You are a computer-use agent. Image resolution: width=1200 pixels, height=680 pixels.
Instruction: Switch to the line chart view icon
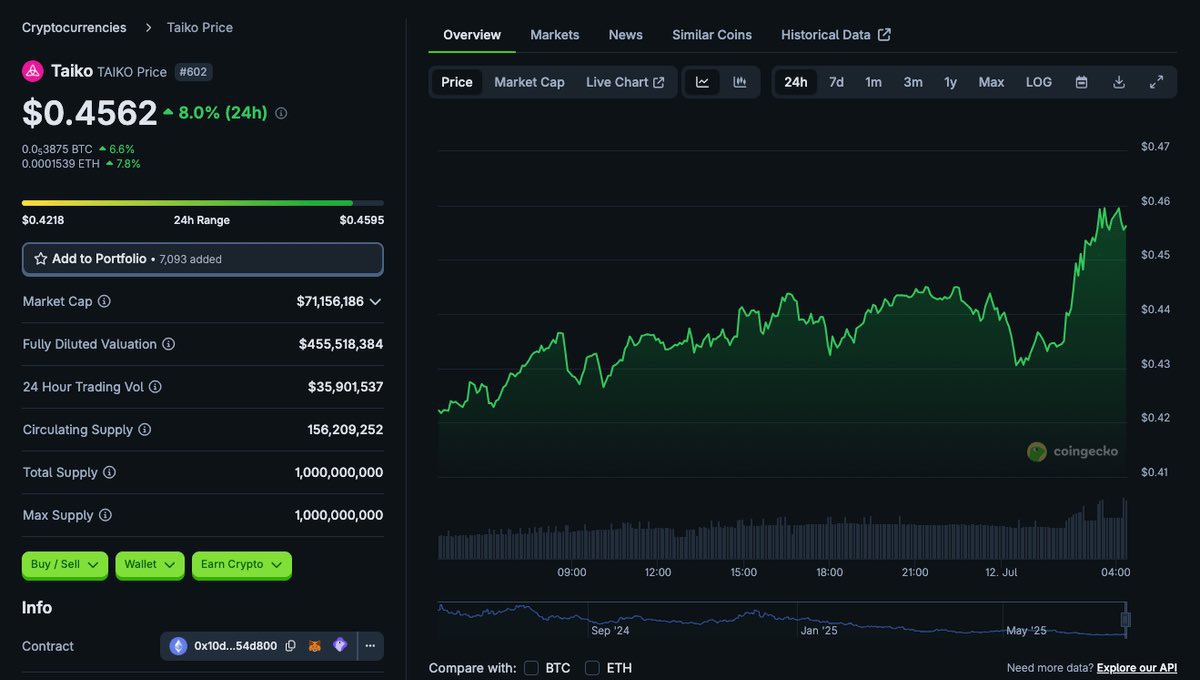pyautogui.click(x=703, y=82)
